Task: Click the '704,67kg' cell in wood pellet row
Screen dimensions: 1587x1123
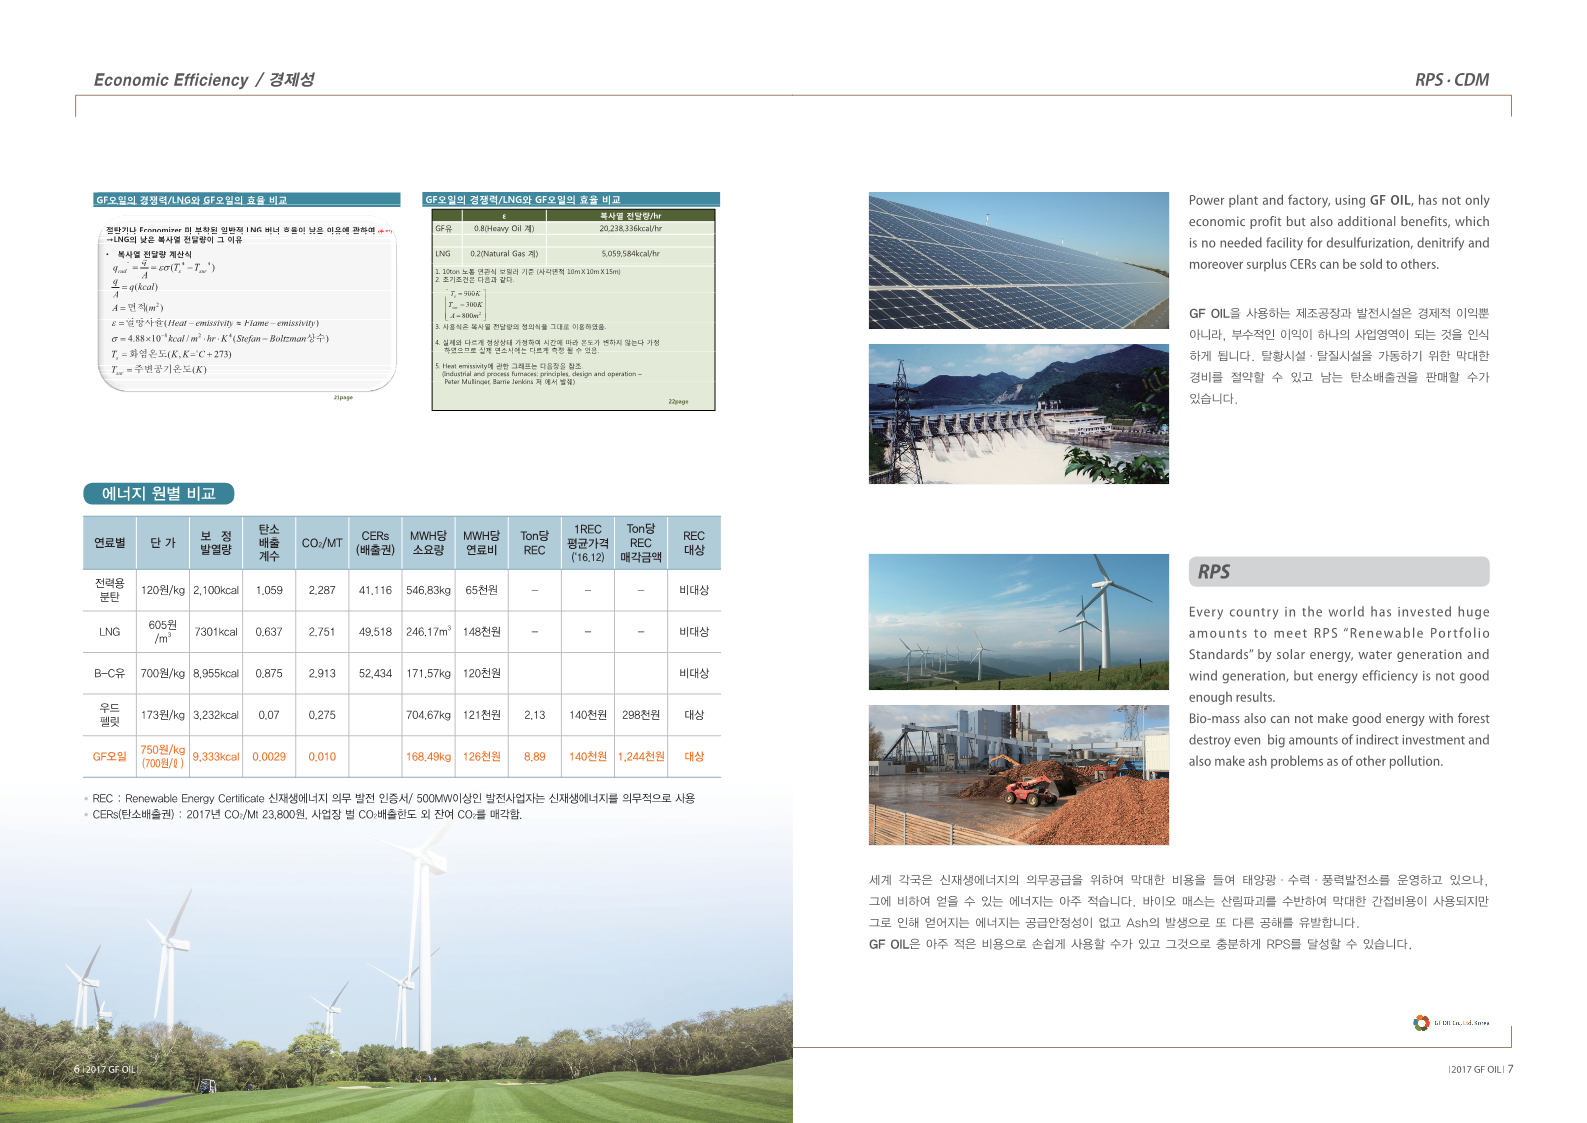Action: (428, 715)
